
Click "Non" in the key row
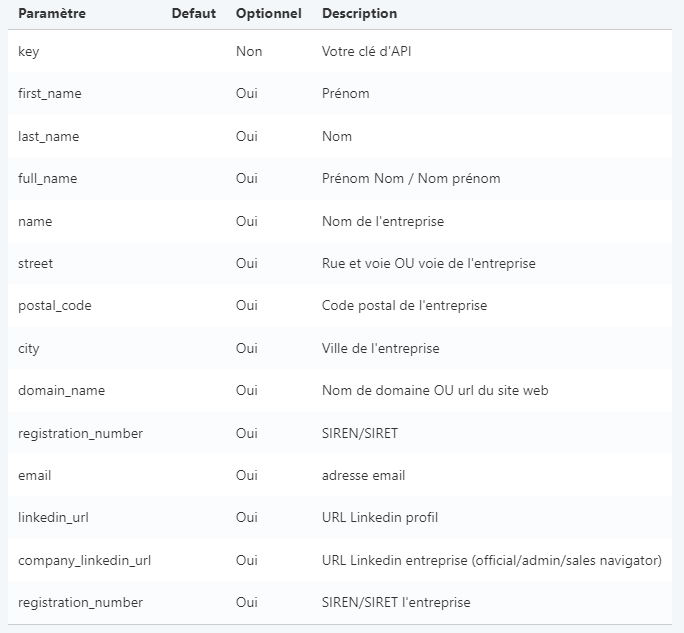pos(249,51)
